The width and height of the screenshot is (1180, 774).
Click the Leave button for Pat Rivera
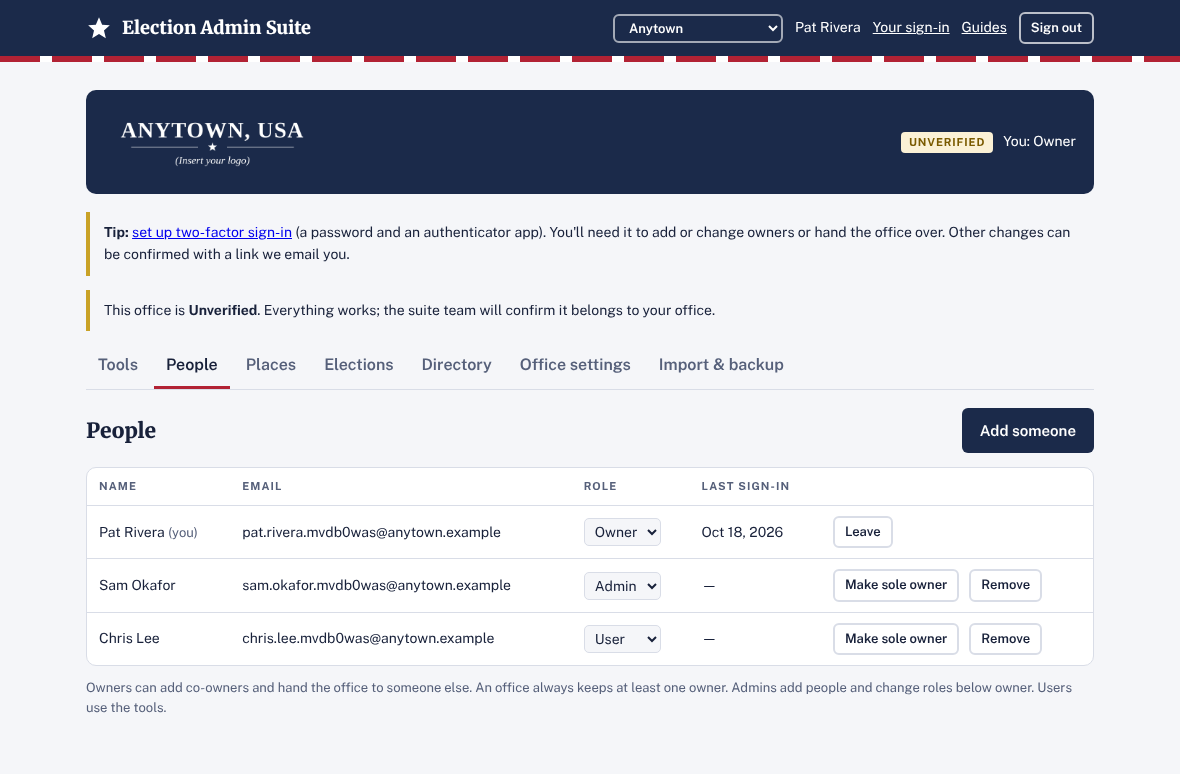(x=862, y=532)
